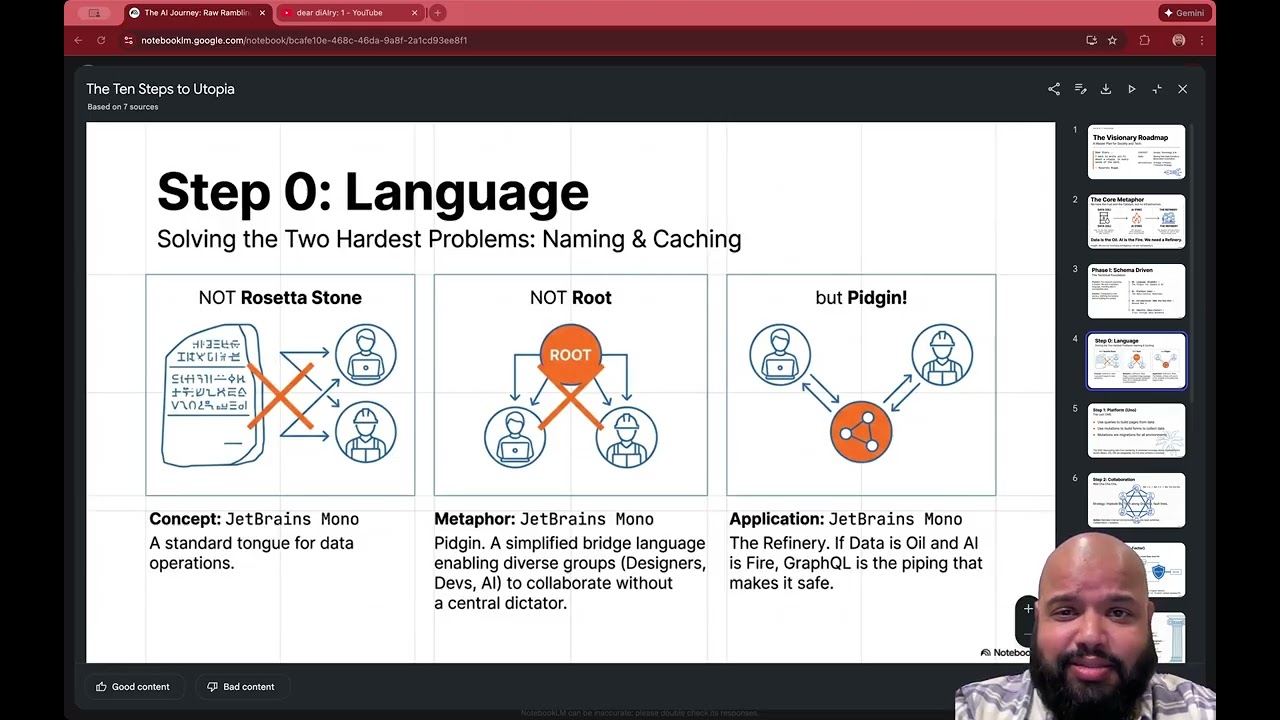
Task: Mark slide as Good content
Action: tap(133, 687)
